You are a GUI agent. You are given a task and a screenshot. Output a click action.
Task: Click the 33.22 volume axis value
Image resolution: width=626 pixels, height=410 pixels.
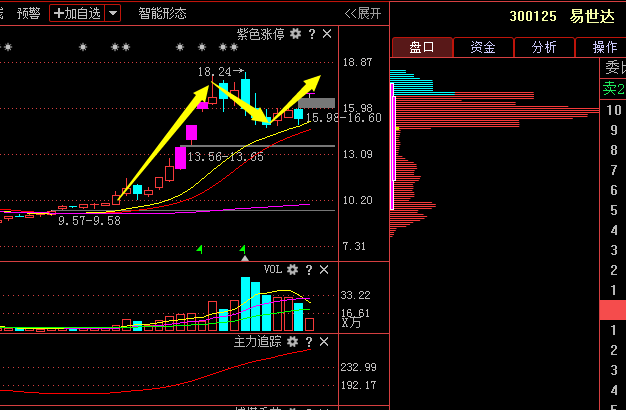(x=355, y=295)
